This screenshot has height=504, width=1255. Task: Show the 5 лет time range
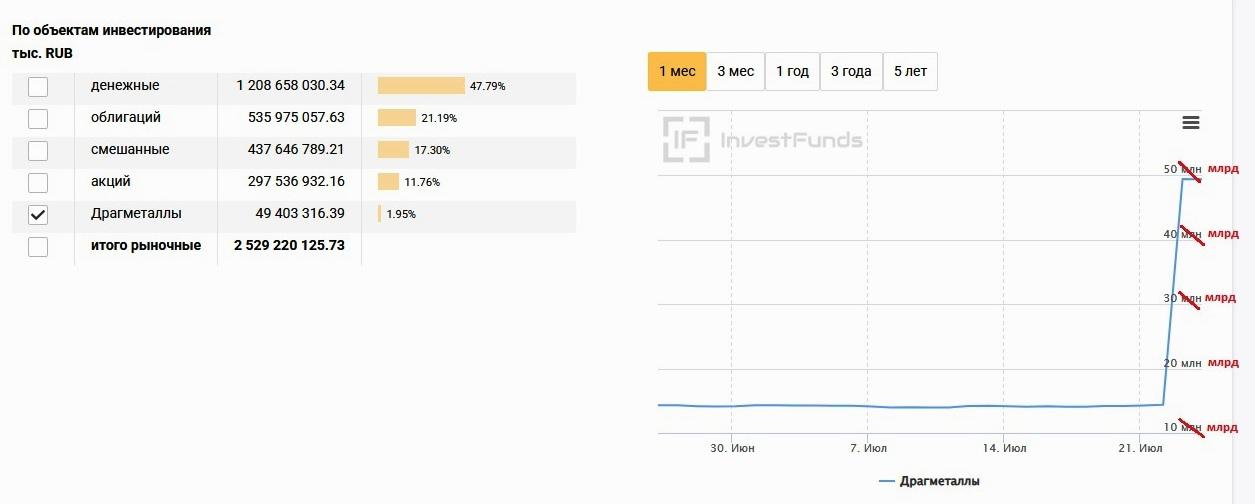(910, 71)
